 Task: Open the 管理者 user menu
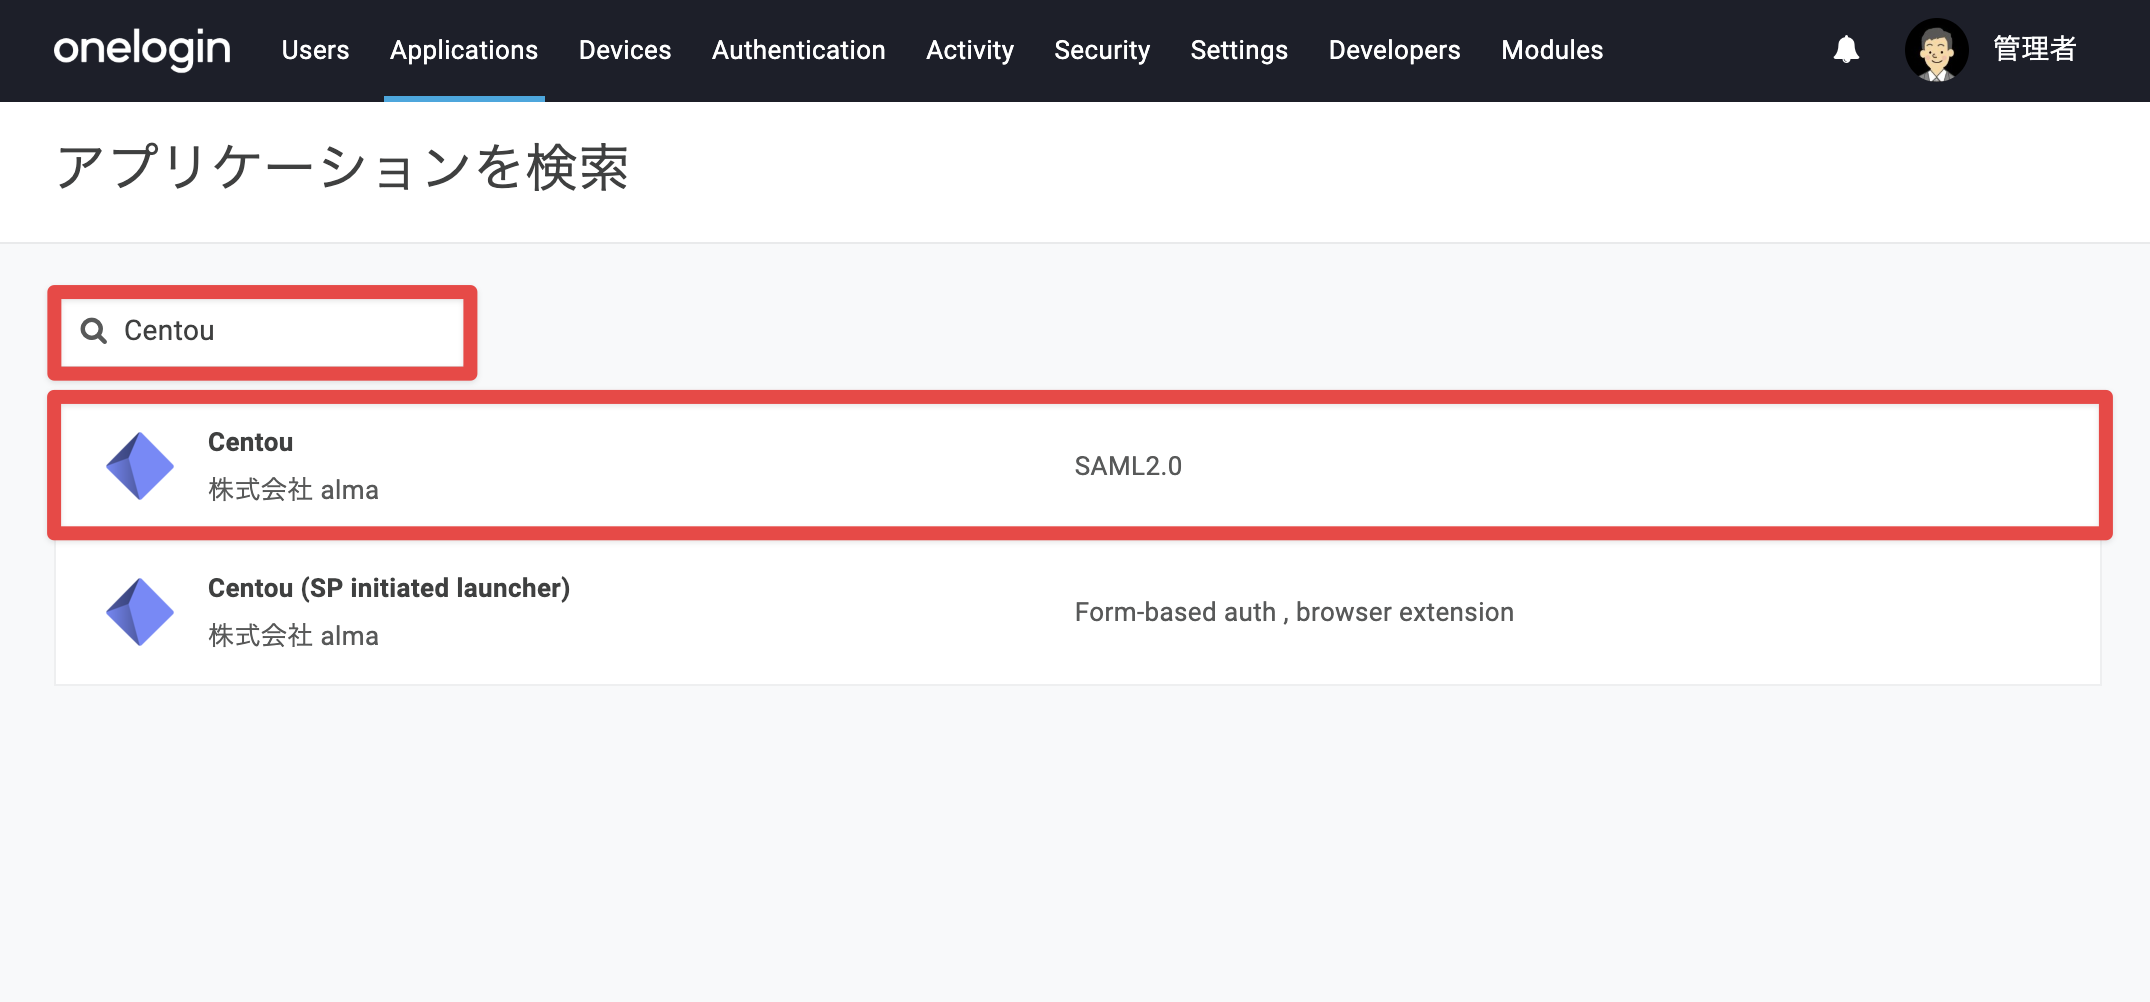coord(2035,49)
